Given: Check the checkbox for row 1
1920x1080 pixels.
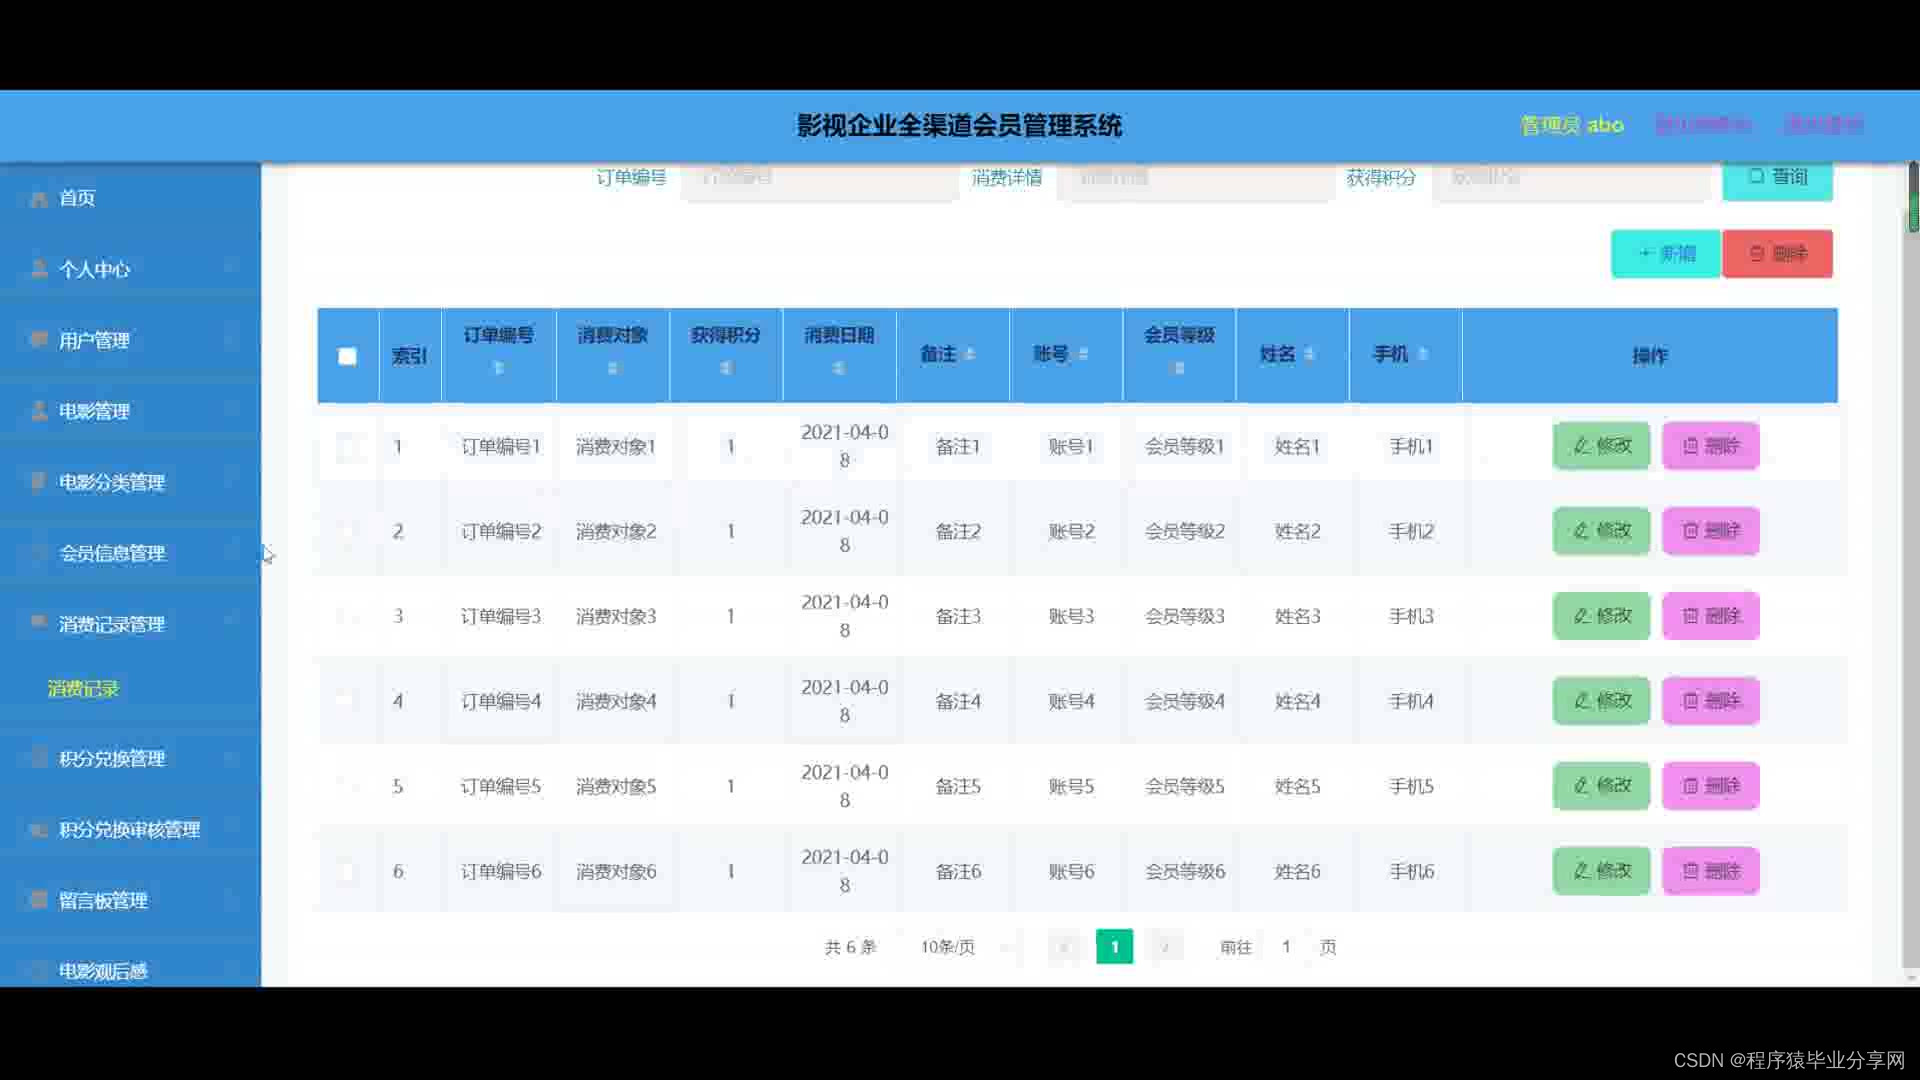Looking at the screenshot, I should pyautogui.click(x=347, y=446).
